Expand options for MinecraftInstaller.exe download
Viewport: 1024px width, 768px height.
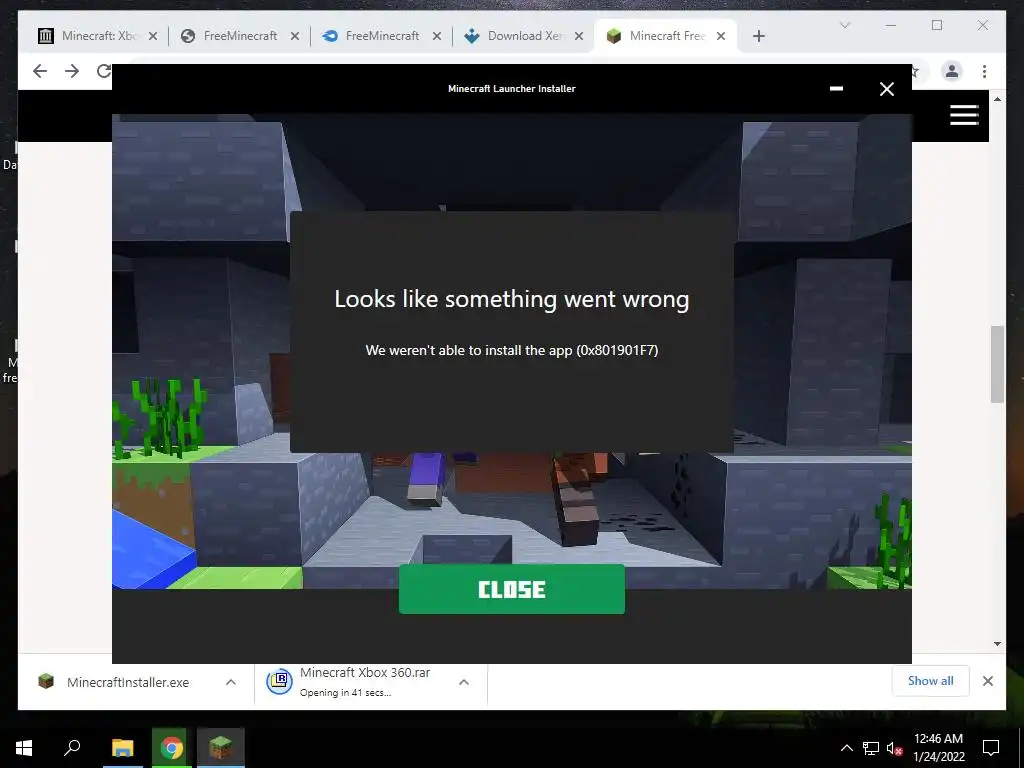[x=231, y=682]
